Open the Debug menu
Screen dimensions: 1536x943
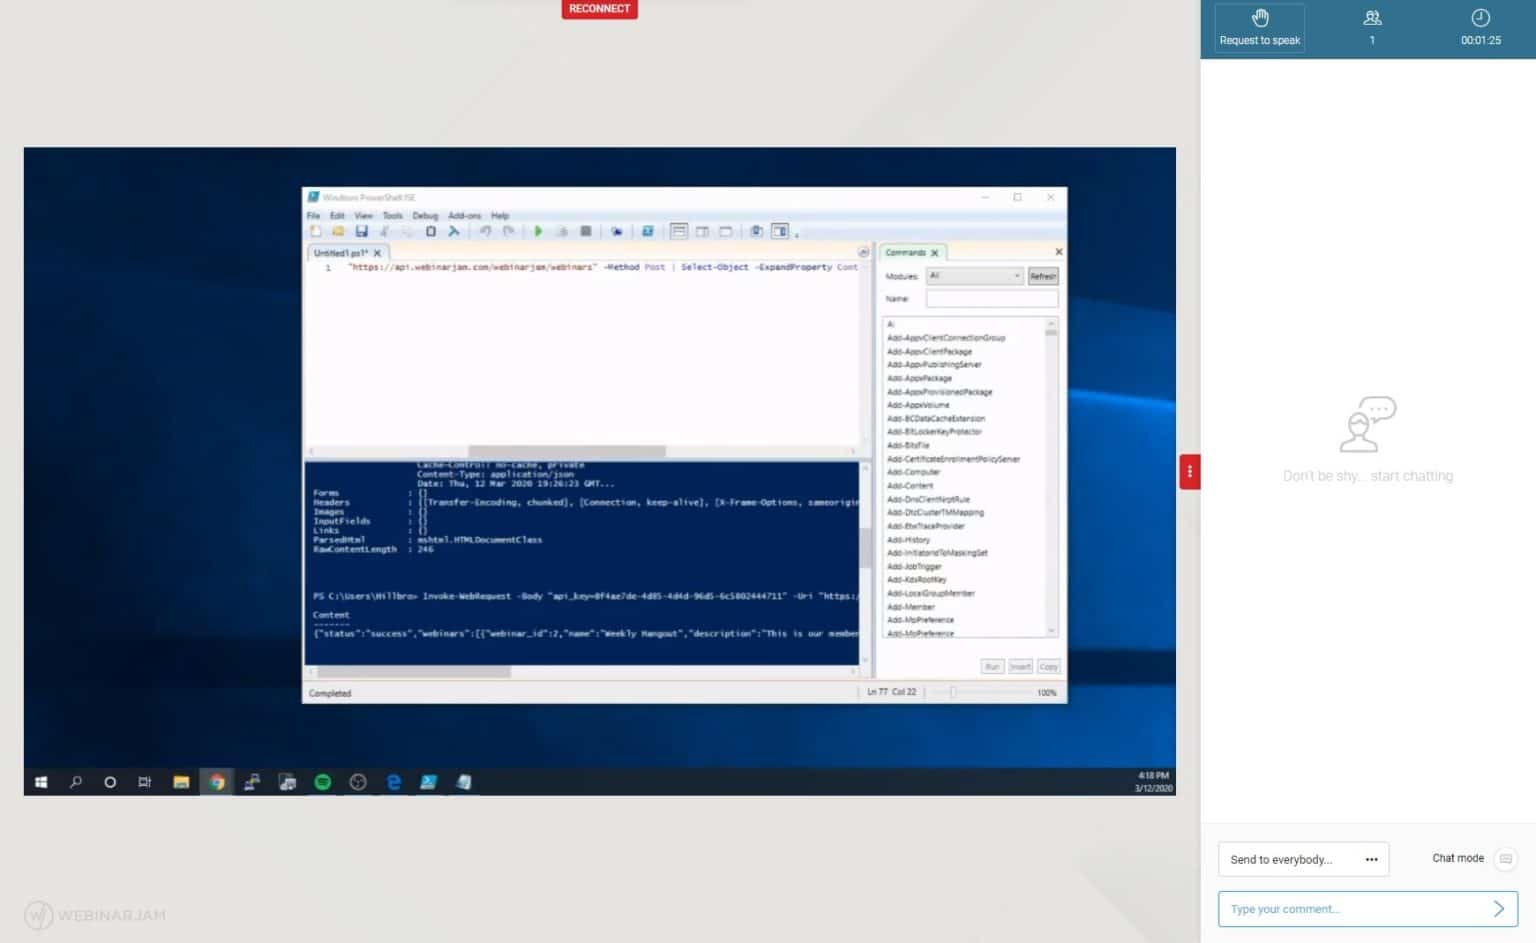click(x=425, y=215)
